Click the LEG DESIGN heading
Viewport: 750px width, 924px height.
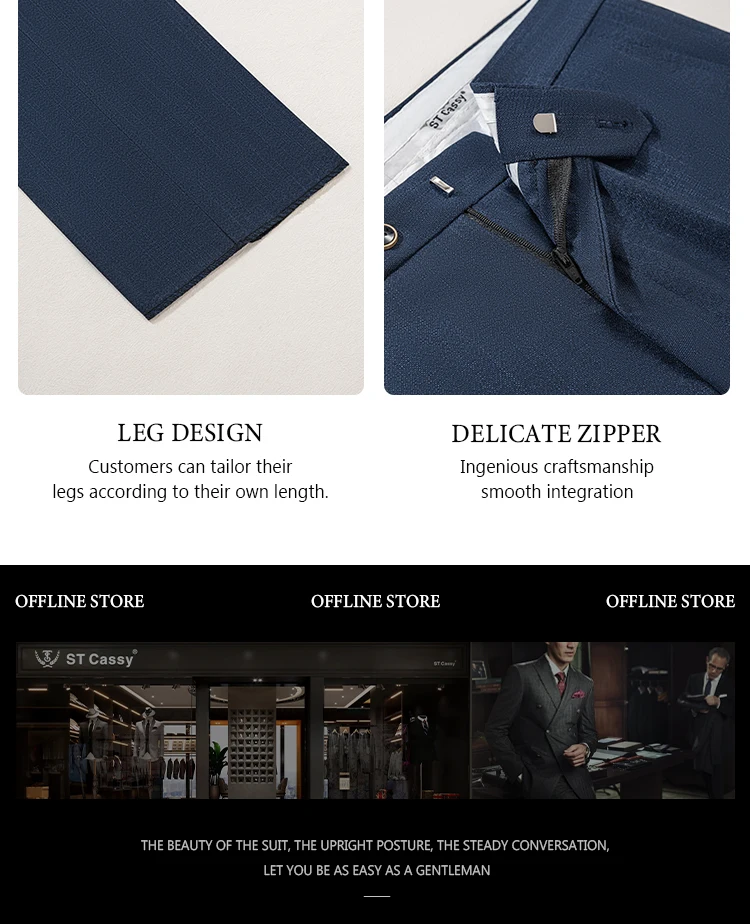pos(190,433)
